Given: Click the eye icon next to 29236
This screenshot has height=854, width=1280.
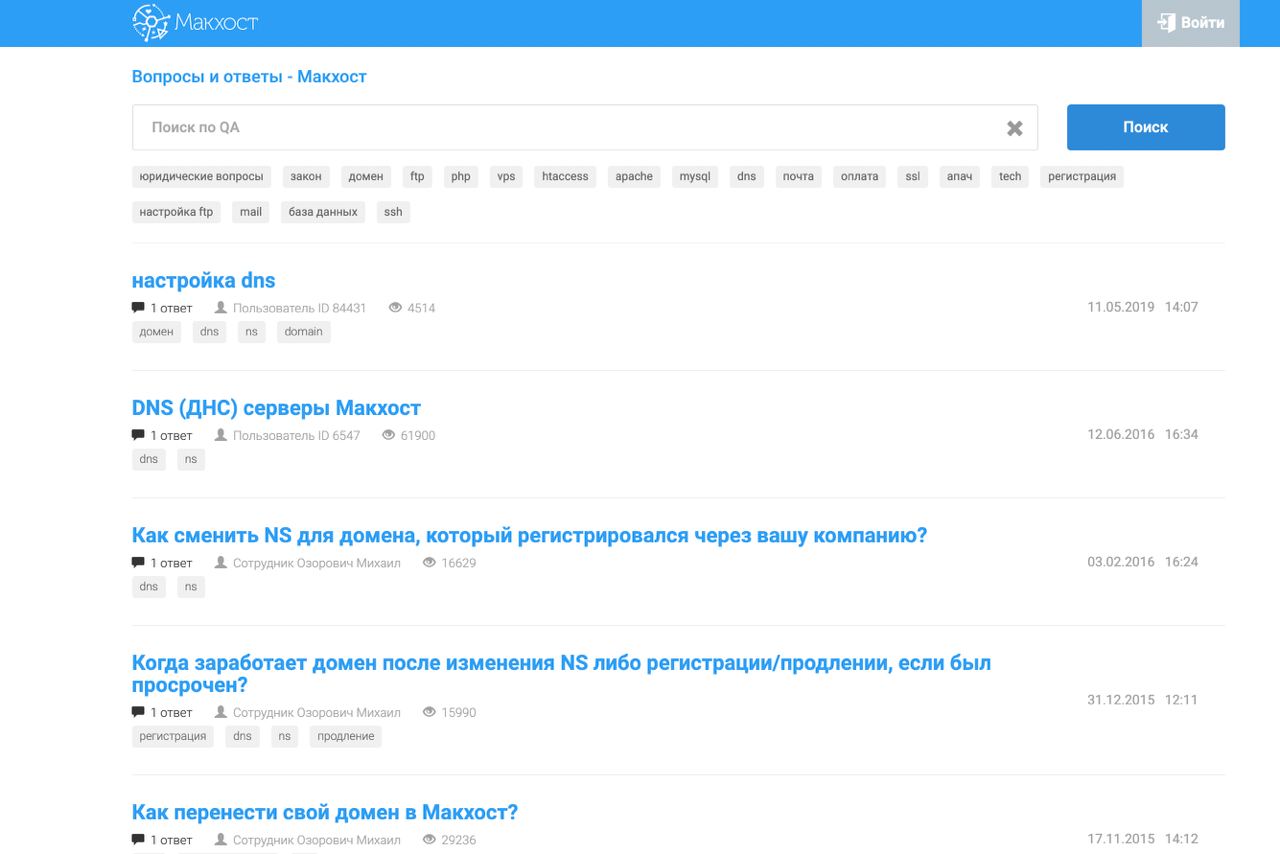Looking at the screenshot, I should click(x=430, y=840).
